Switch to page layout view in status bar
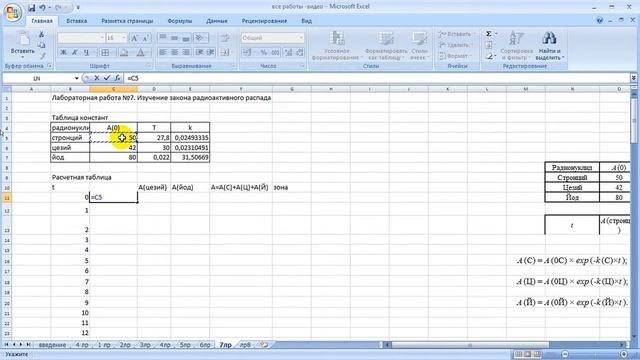The height and width of the screenshot is (360, 640). click(527, 354)
